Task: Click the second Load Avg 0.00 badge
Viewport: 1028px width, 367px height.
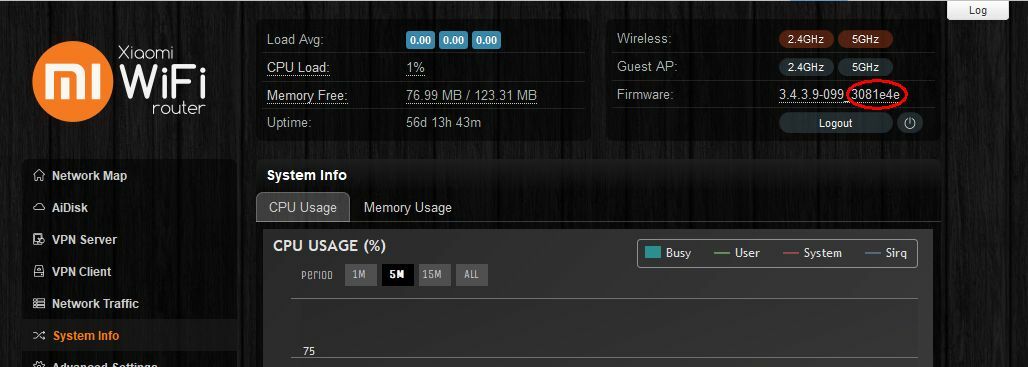Action: pyautogui.click(x=453, y=40)
